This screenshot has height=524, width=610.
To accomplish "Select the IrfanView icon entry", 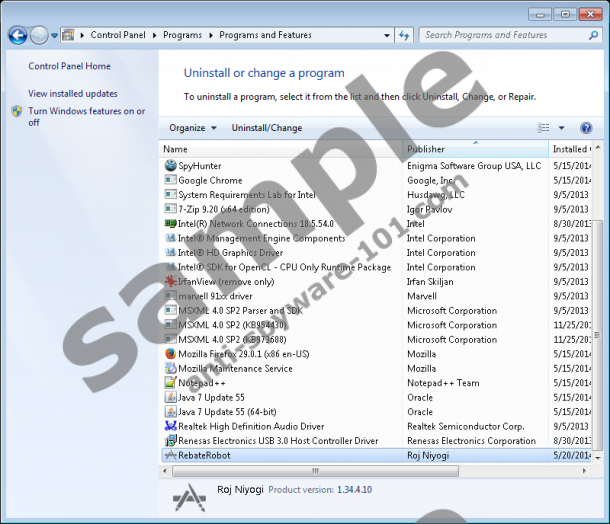I will (x=170, y=282).
